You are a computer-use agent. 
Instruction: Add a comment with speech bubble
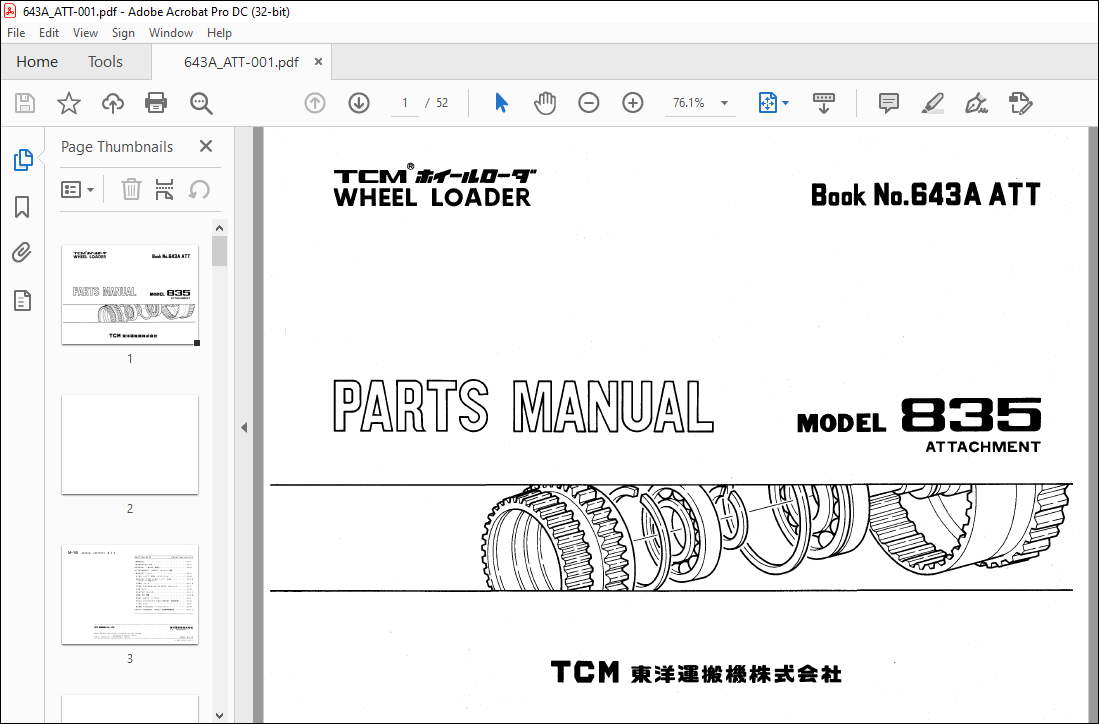coord(889,103)
